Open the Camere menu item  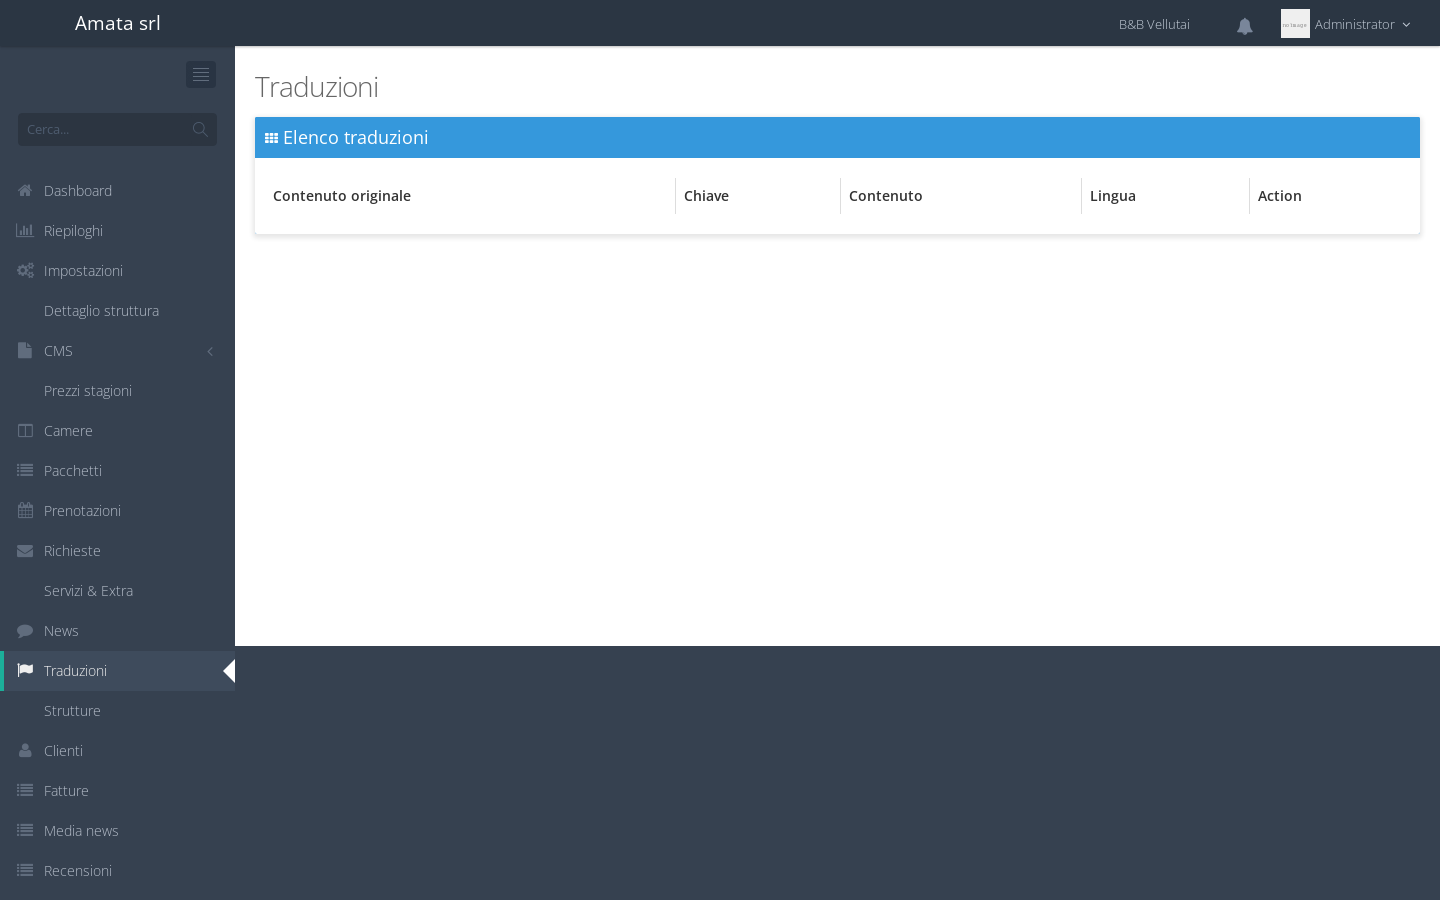click(117, 431)
